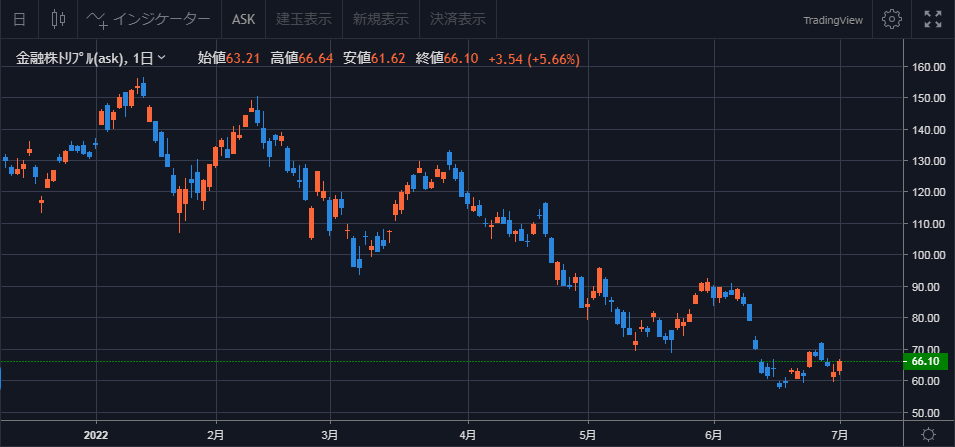Open the 日 timeframe selector
This screenshot has width=955, height=447.
point(19,19)
